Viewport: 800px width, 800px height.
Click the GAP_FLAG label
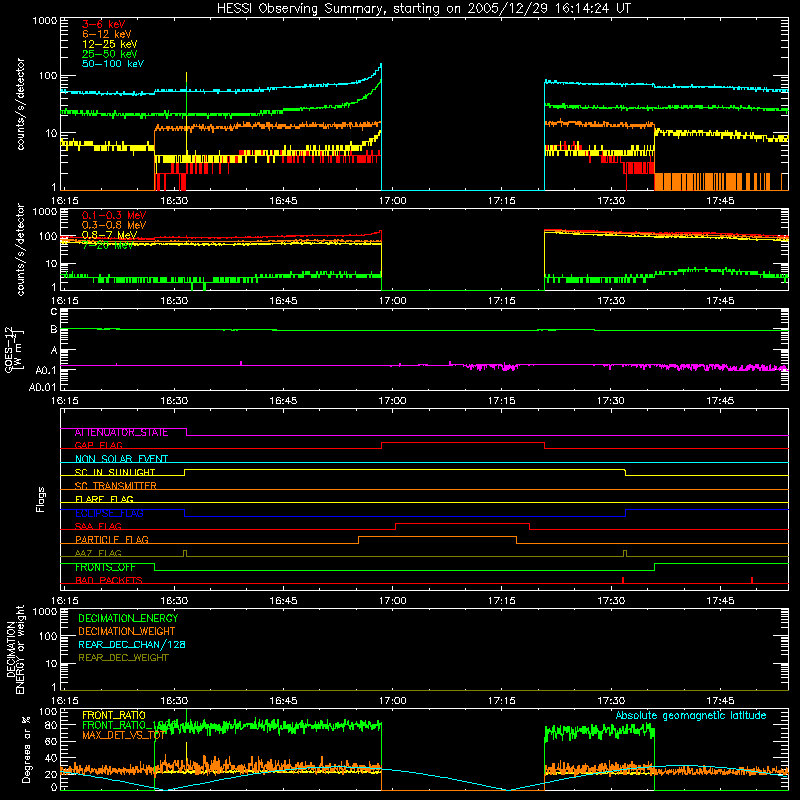pyautogui.click(x=98, y=445)
